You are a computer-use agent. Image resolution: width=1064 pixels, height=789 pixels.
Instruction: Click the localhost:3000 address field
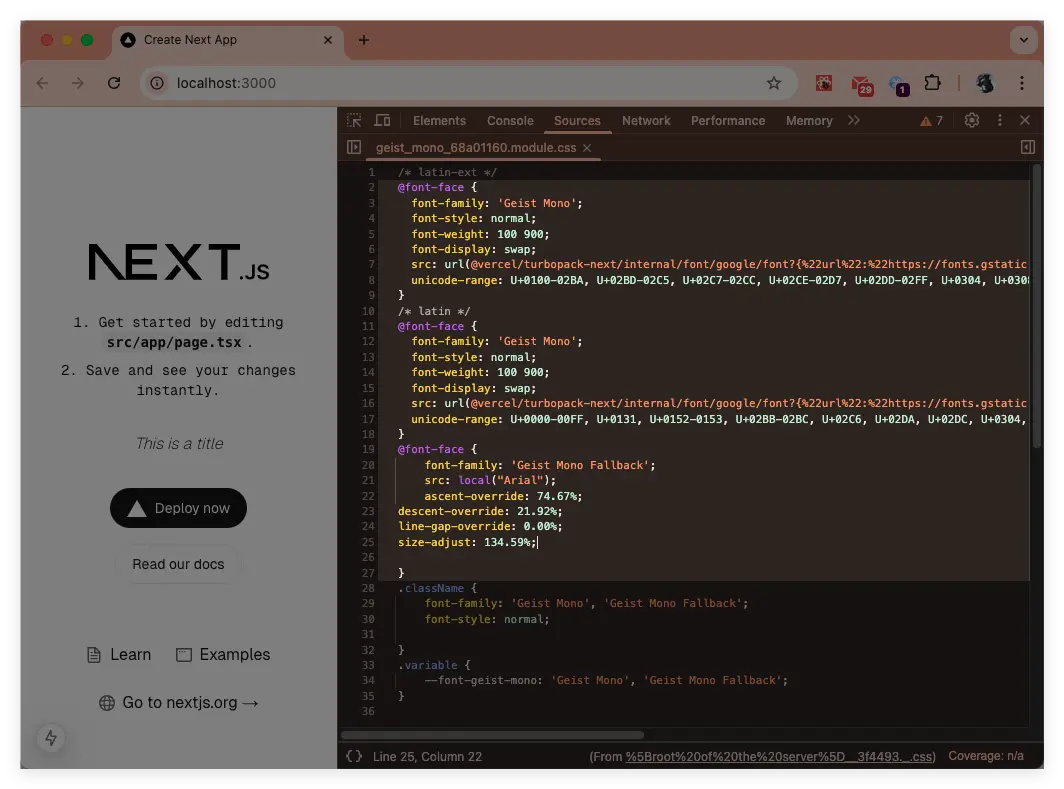468,83
